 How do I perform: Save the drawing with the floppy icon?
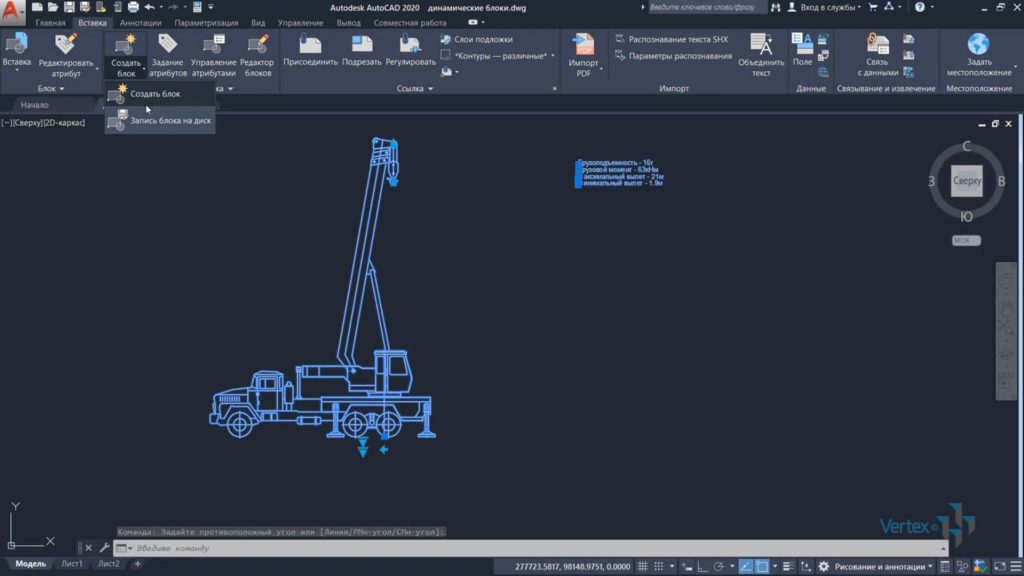pyautogui.click(x=69, y=7)
